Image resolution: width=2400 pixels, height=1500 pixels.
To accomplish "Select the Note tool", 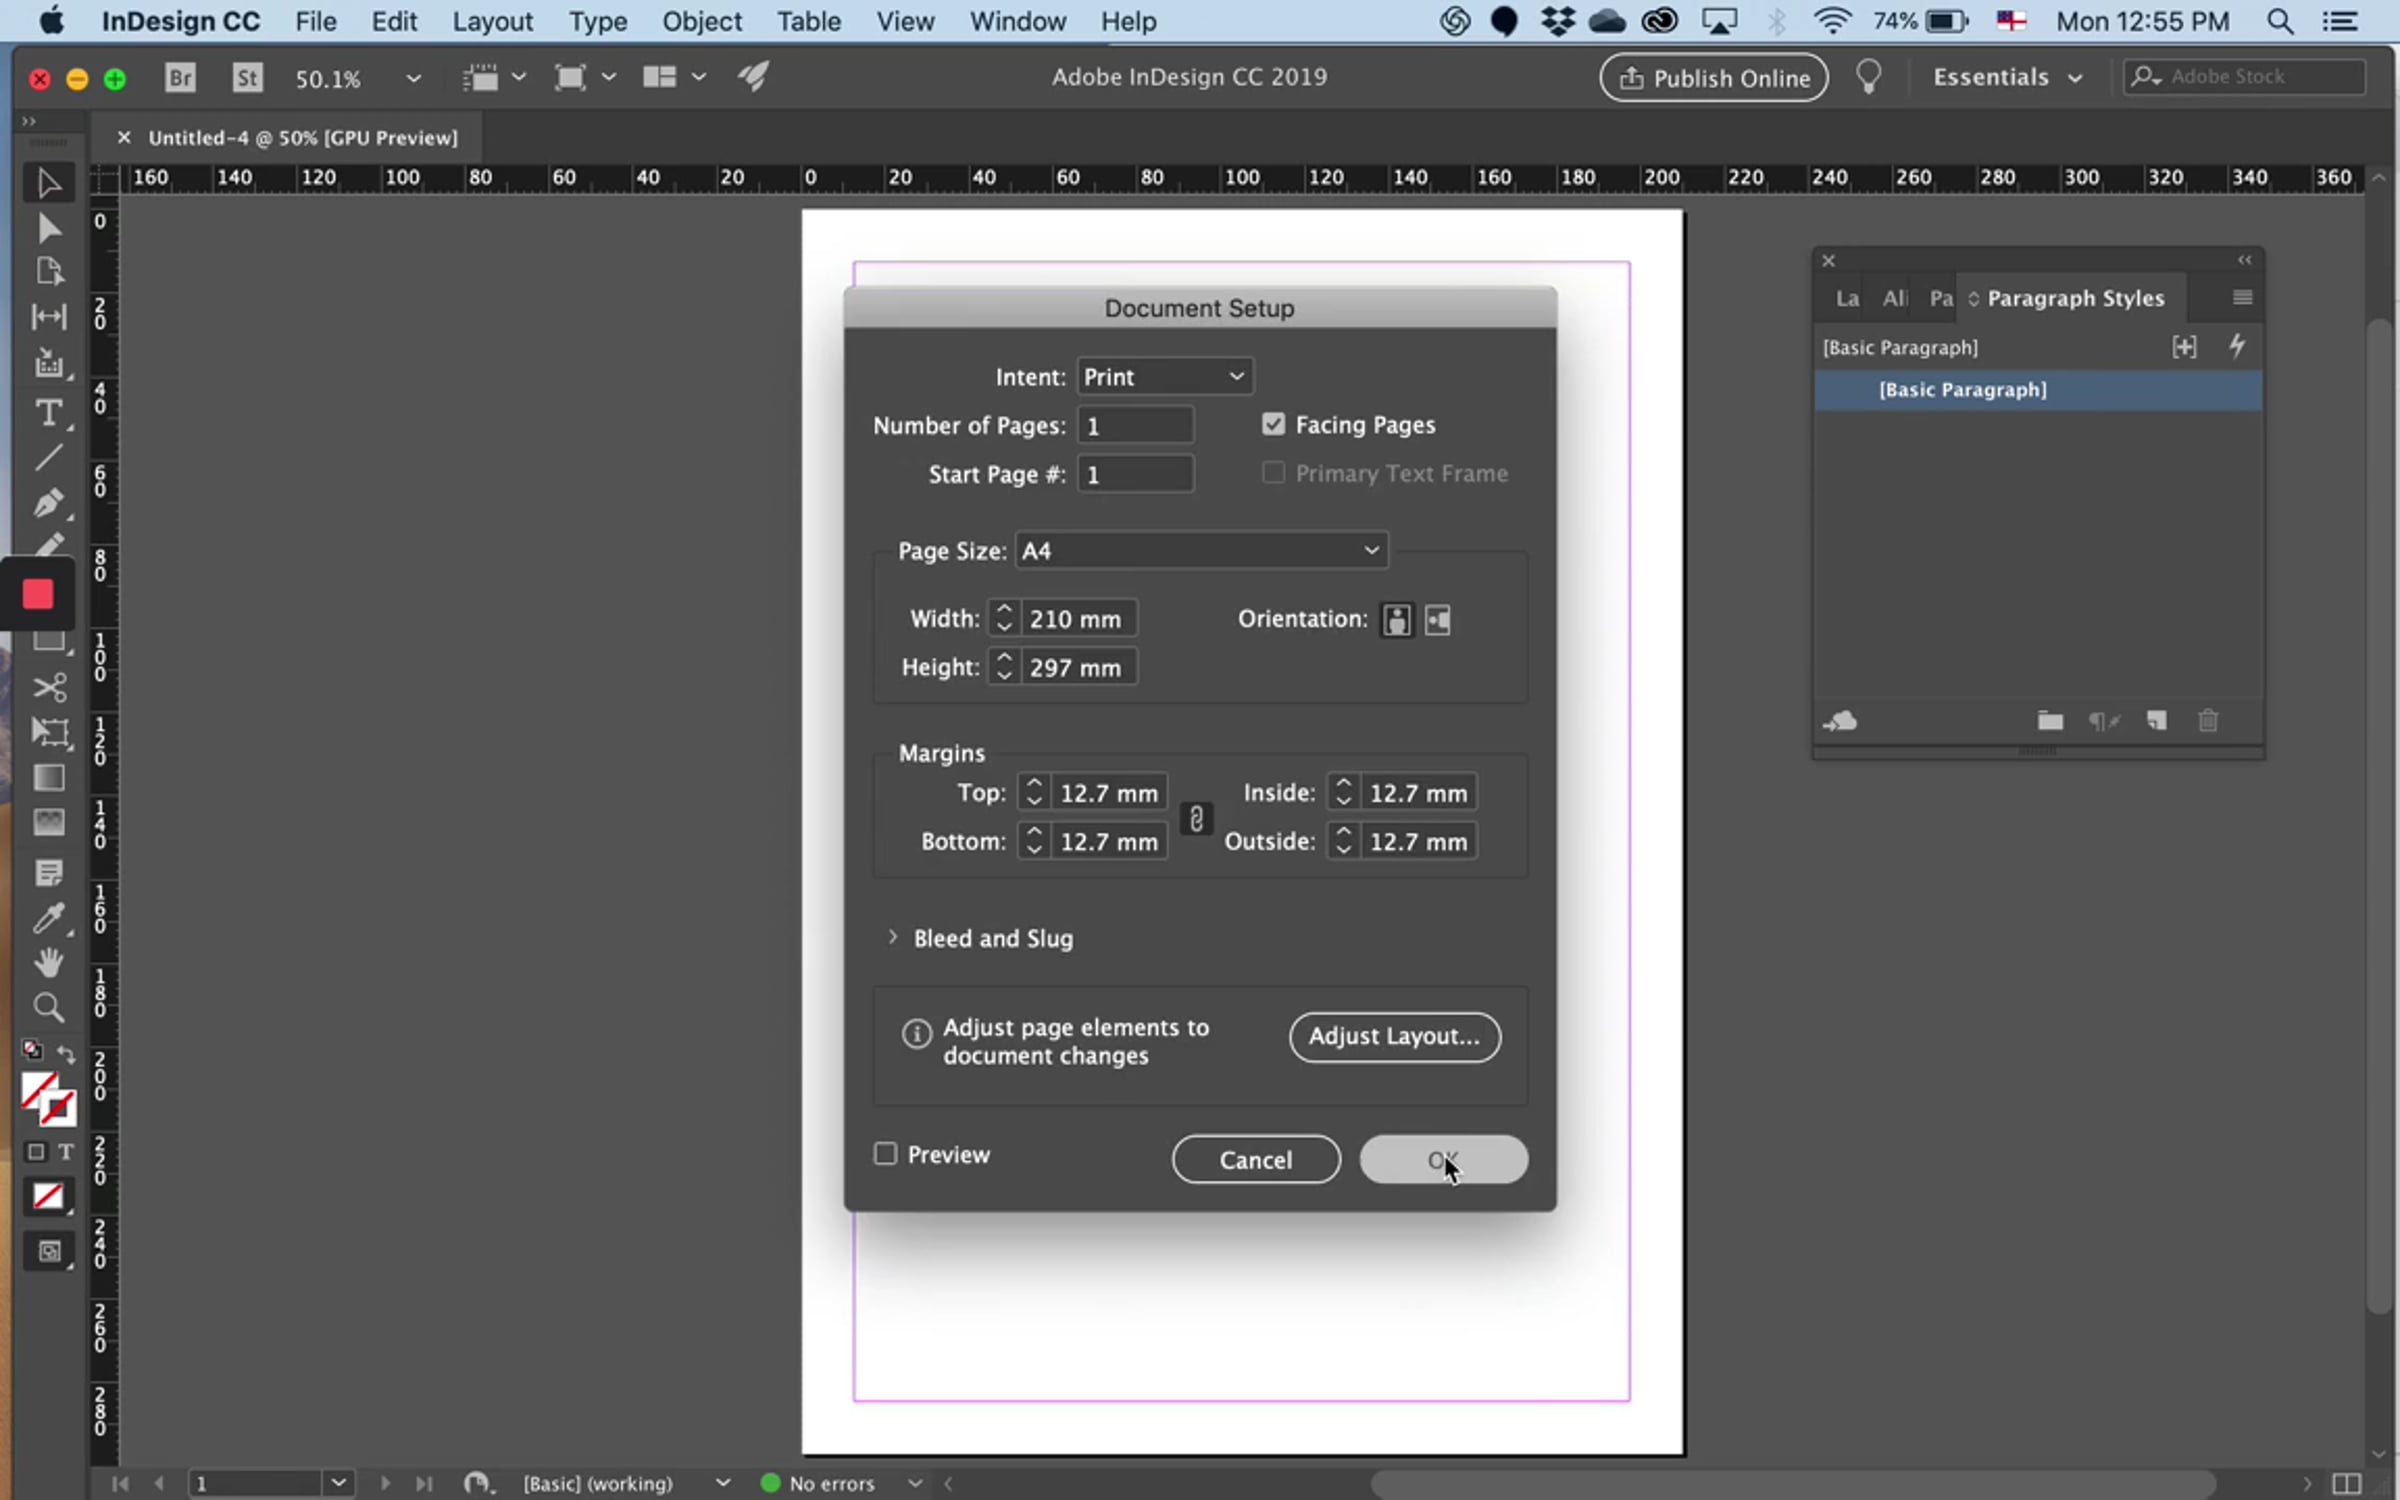I will 49,872.
